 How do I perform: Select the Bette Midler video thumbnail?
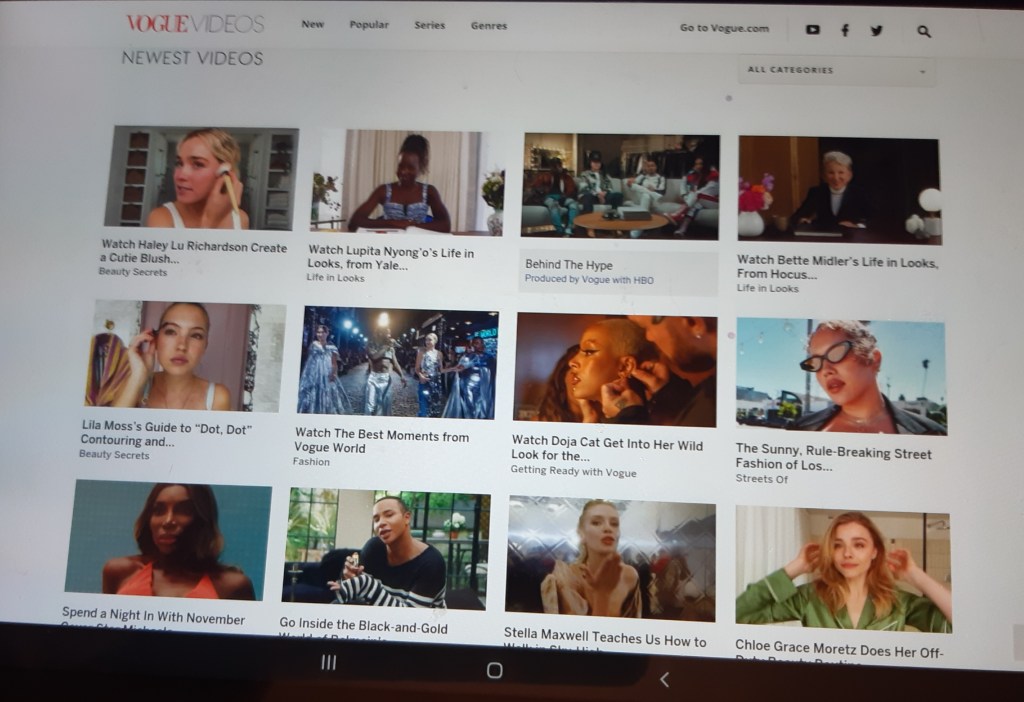[x=838, y=190]
